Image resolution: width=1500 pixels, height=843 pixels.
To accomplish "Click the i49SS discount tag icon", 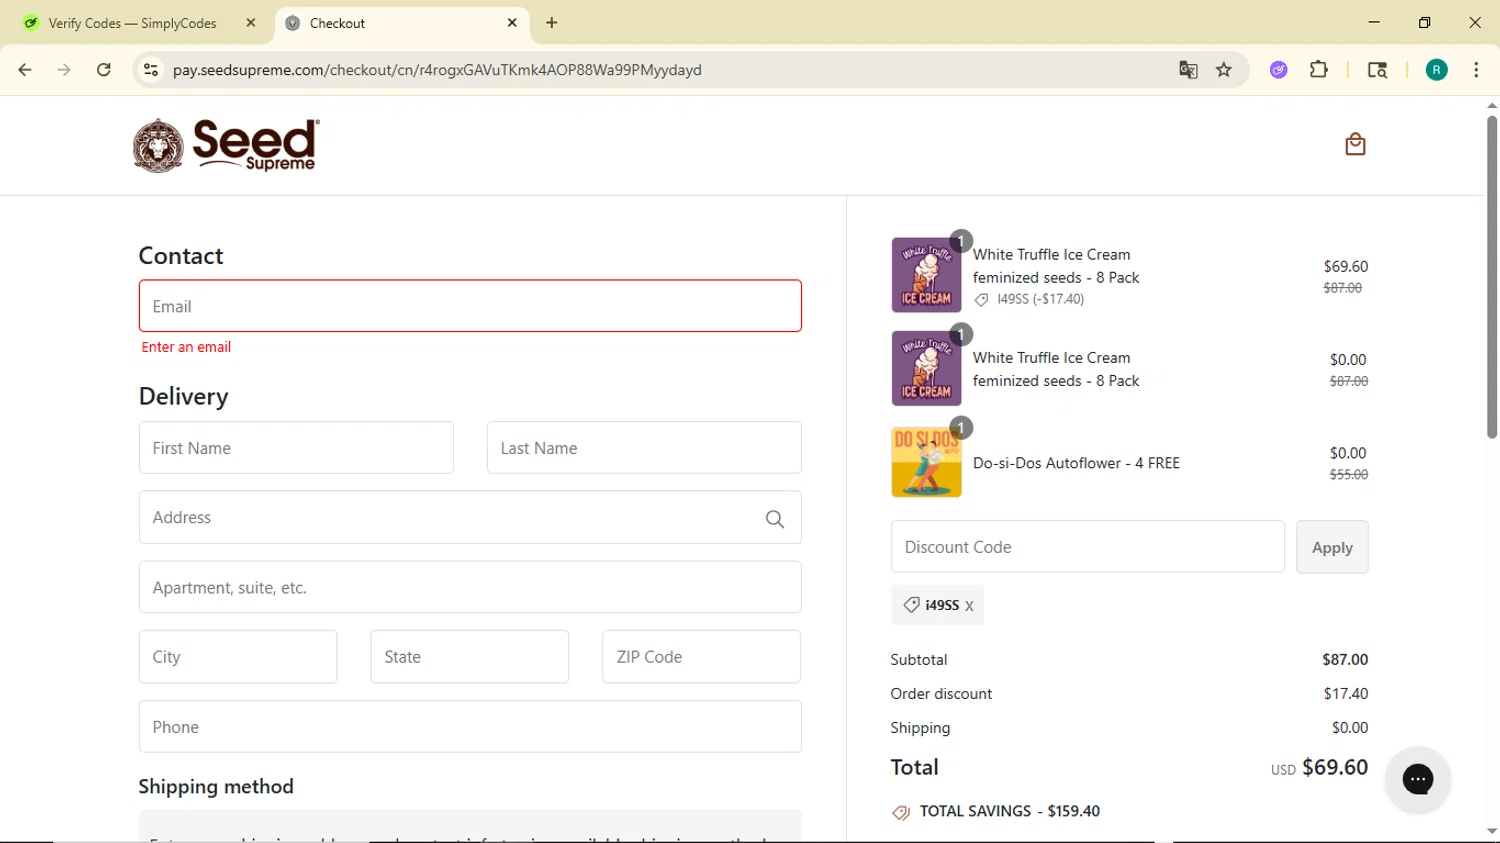I will tap(911, 605).
